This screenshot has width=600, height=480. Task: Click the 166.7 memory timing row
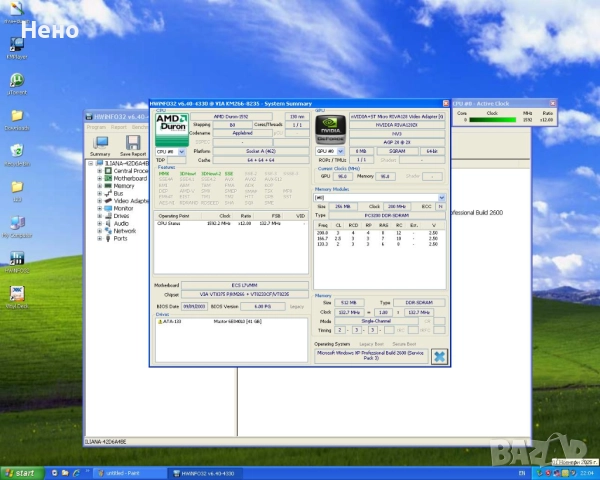pyautogui.click(x=378, y=238)
